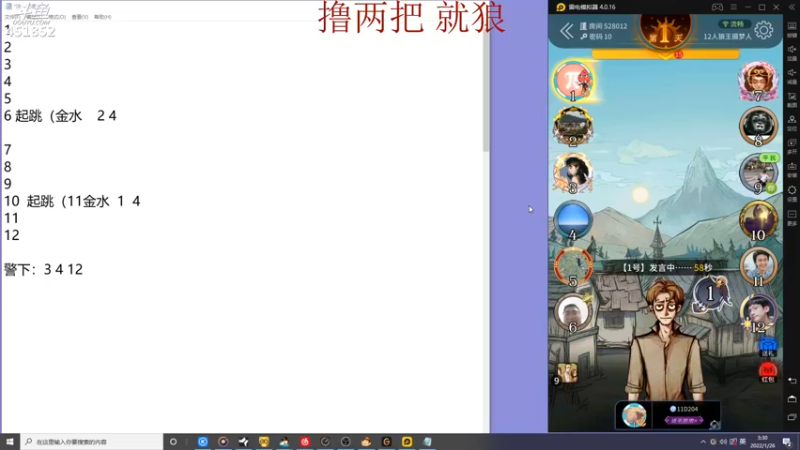This screenshot has height=450, width=800.
Task: Click purple button in bottom profile card
Action: point(684,420)
